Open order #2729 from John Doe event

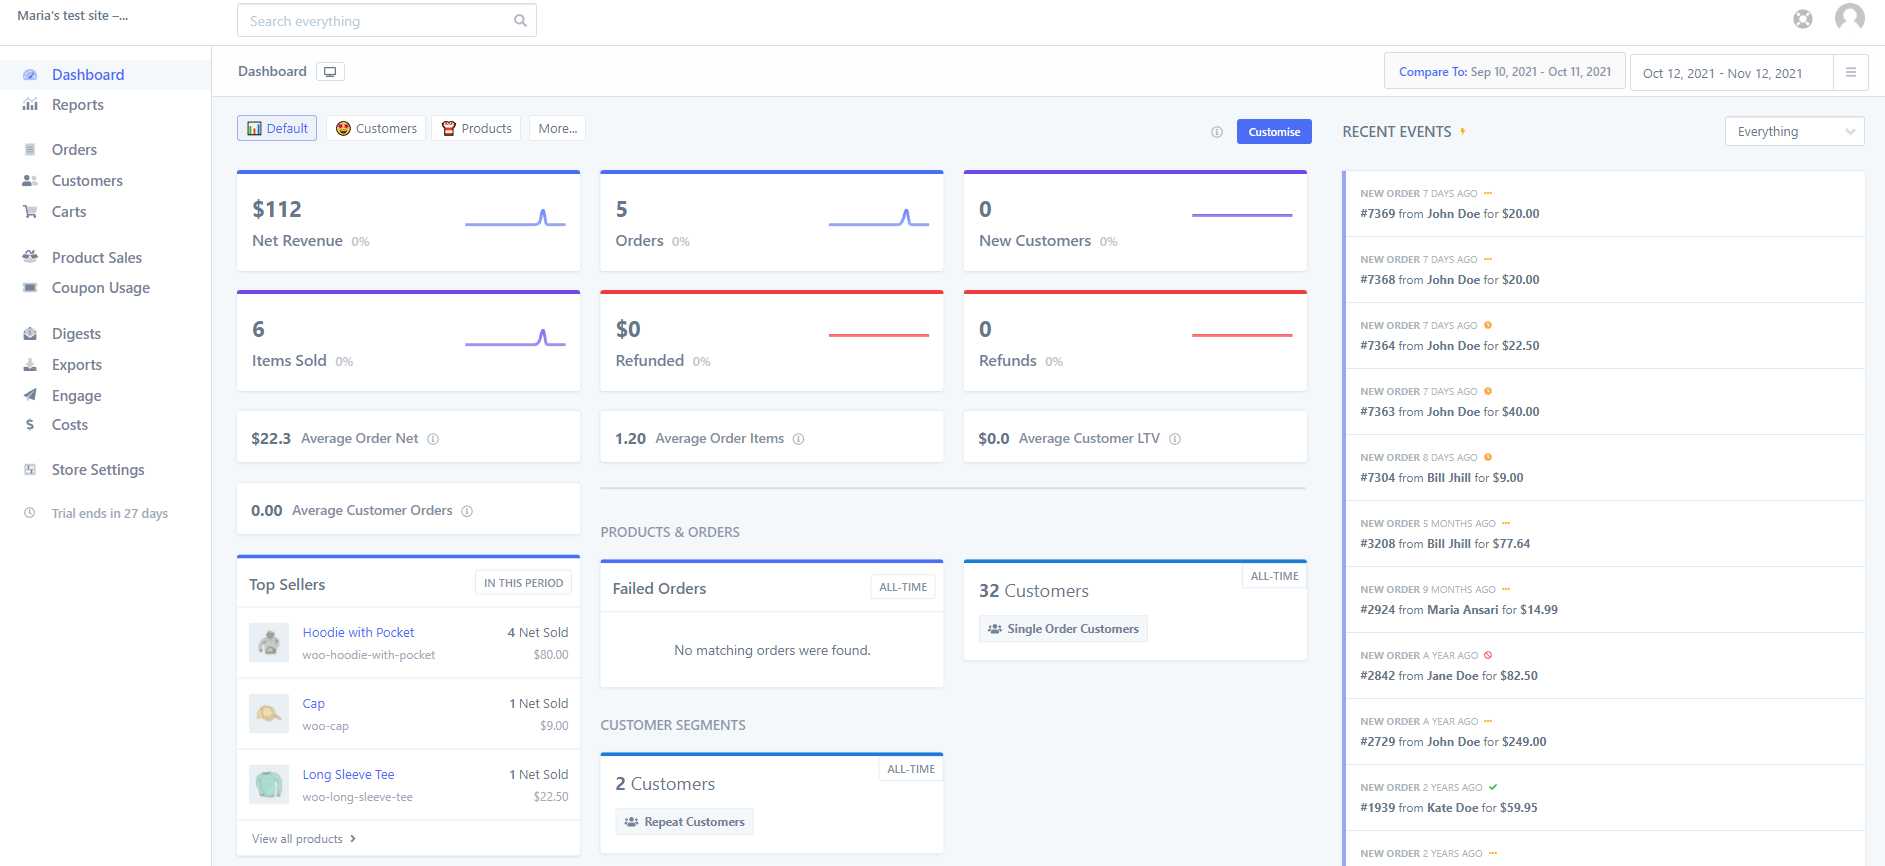(x=1605, y=732)
